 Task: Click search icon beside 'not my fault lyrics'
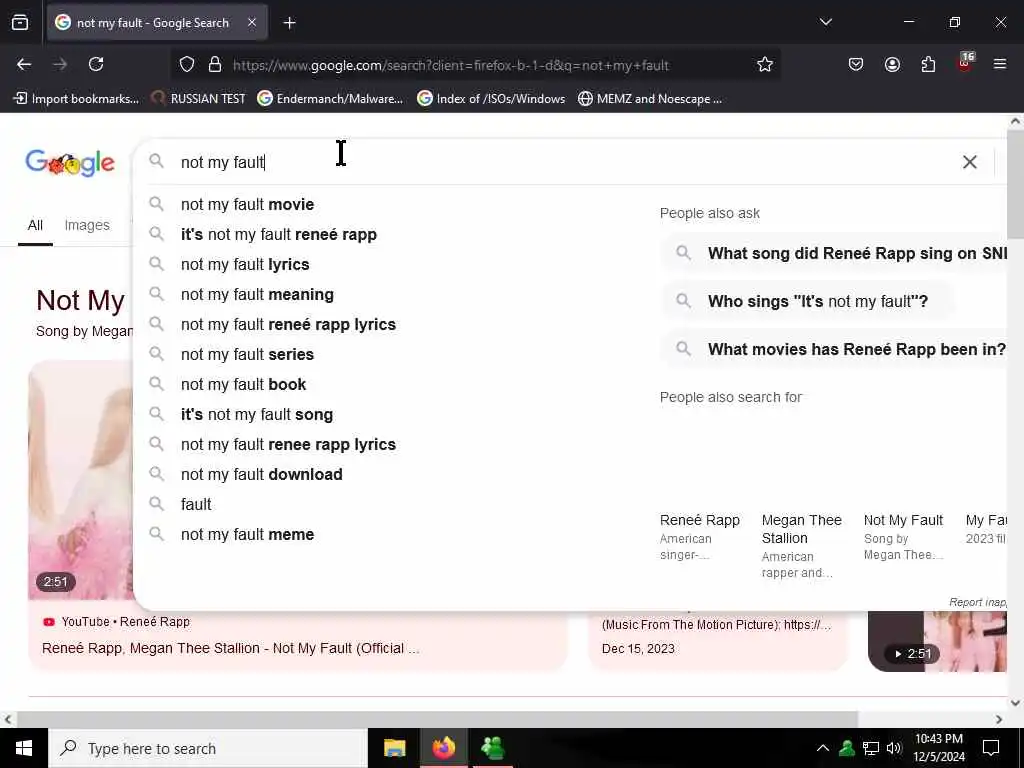click(x=156, y=264)
